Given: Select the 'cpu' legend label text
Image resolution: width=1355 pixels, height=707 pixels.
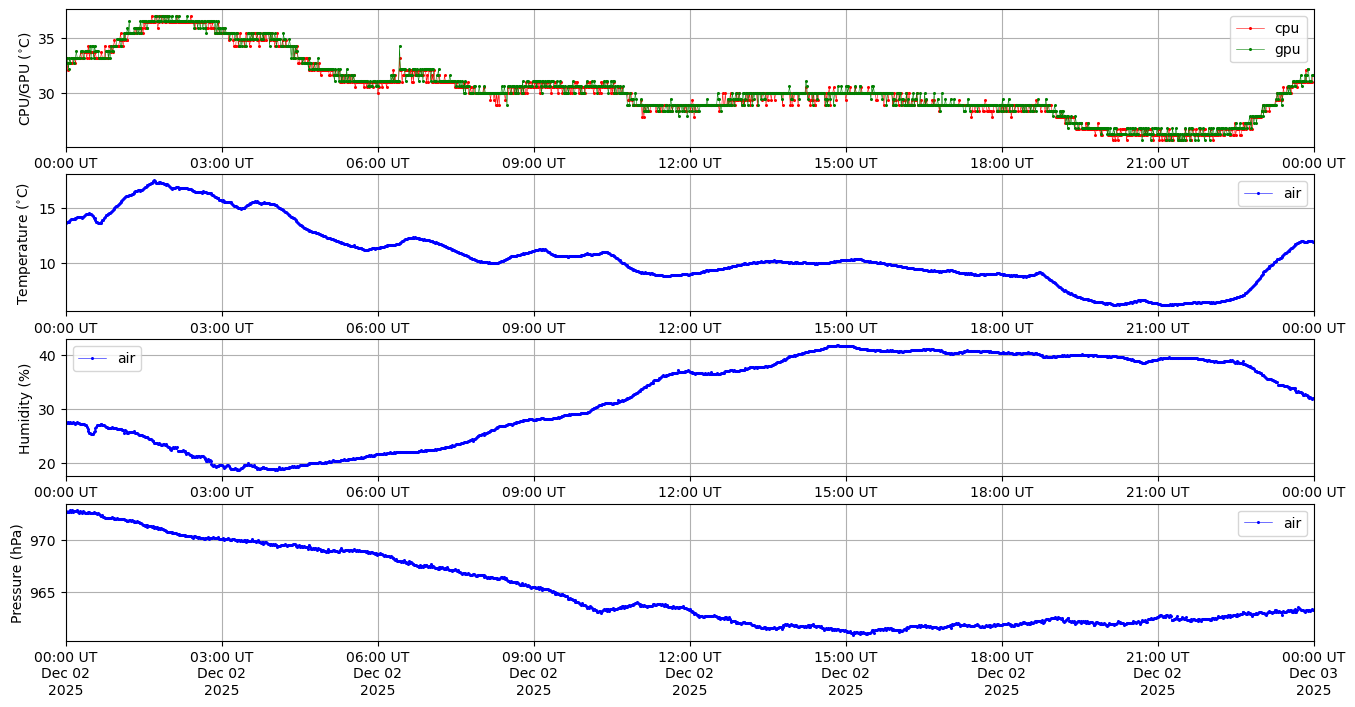Looking at the screenshot, I should pyautogui.click(x=1286, y=29).
